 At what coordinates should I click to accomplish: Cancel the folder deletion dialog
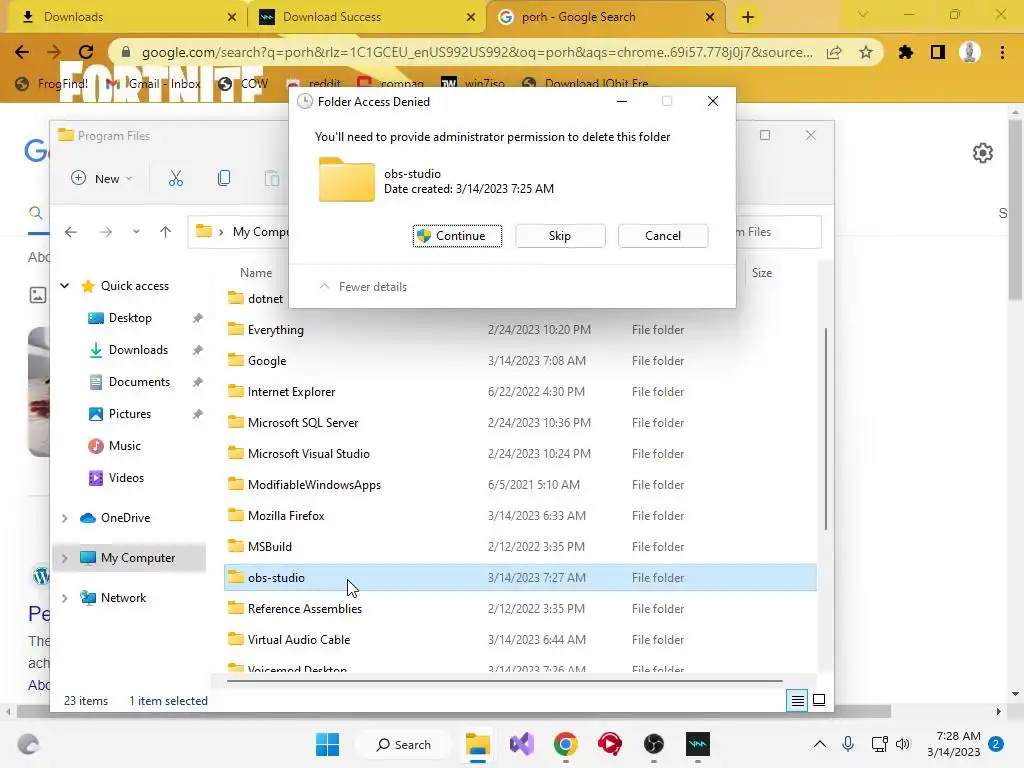click(x=663, y=236)
